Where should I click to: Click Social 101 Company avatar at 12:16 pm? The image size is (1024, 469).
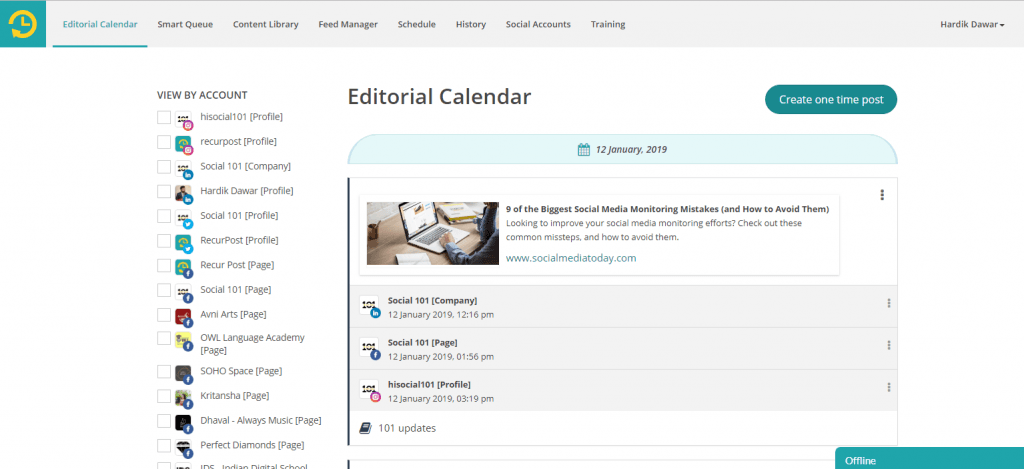pyautogui.click(x=370, y=306)
